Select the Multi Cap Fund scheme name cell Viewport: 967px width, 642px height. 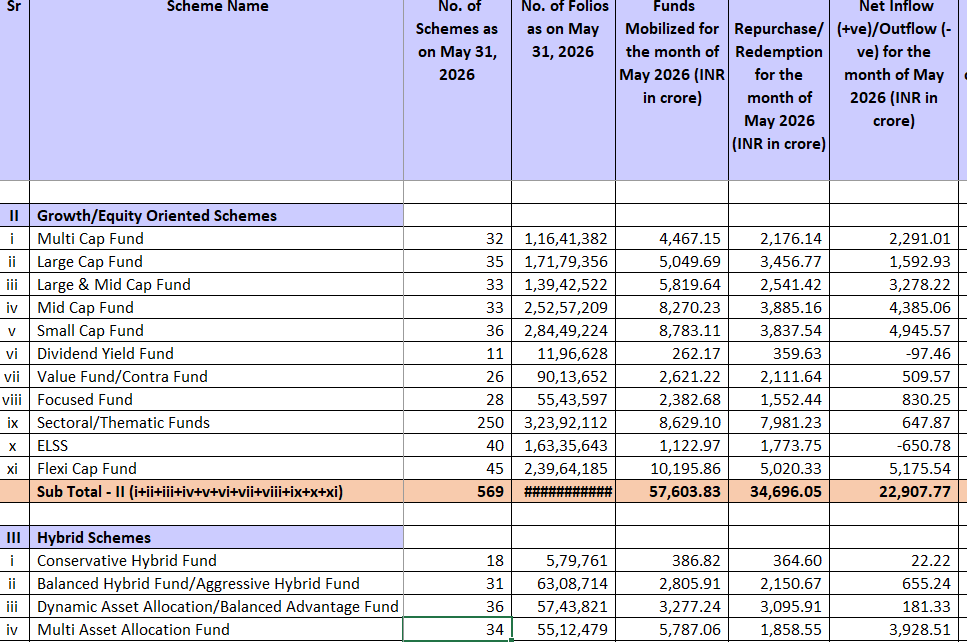216,239
